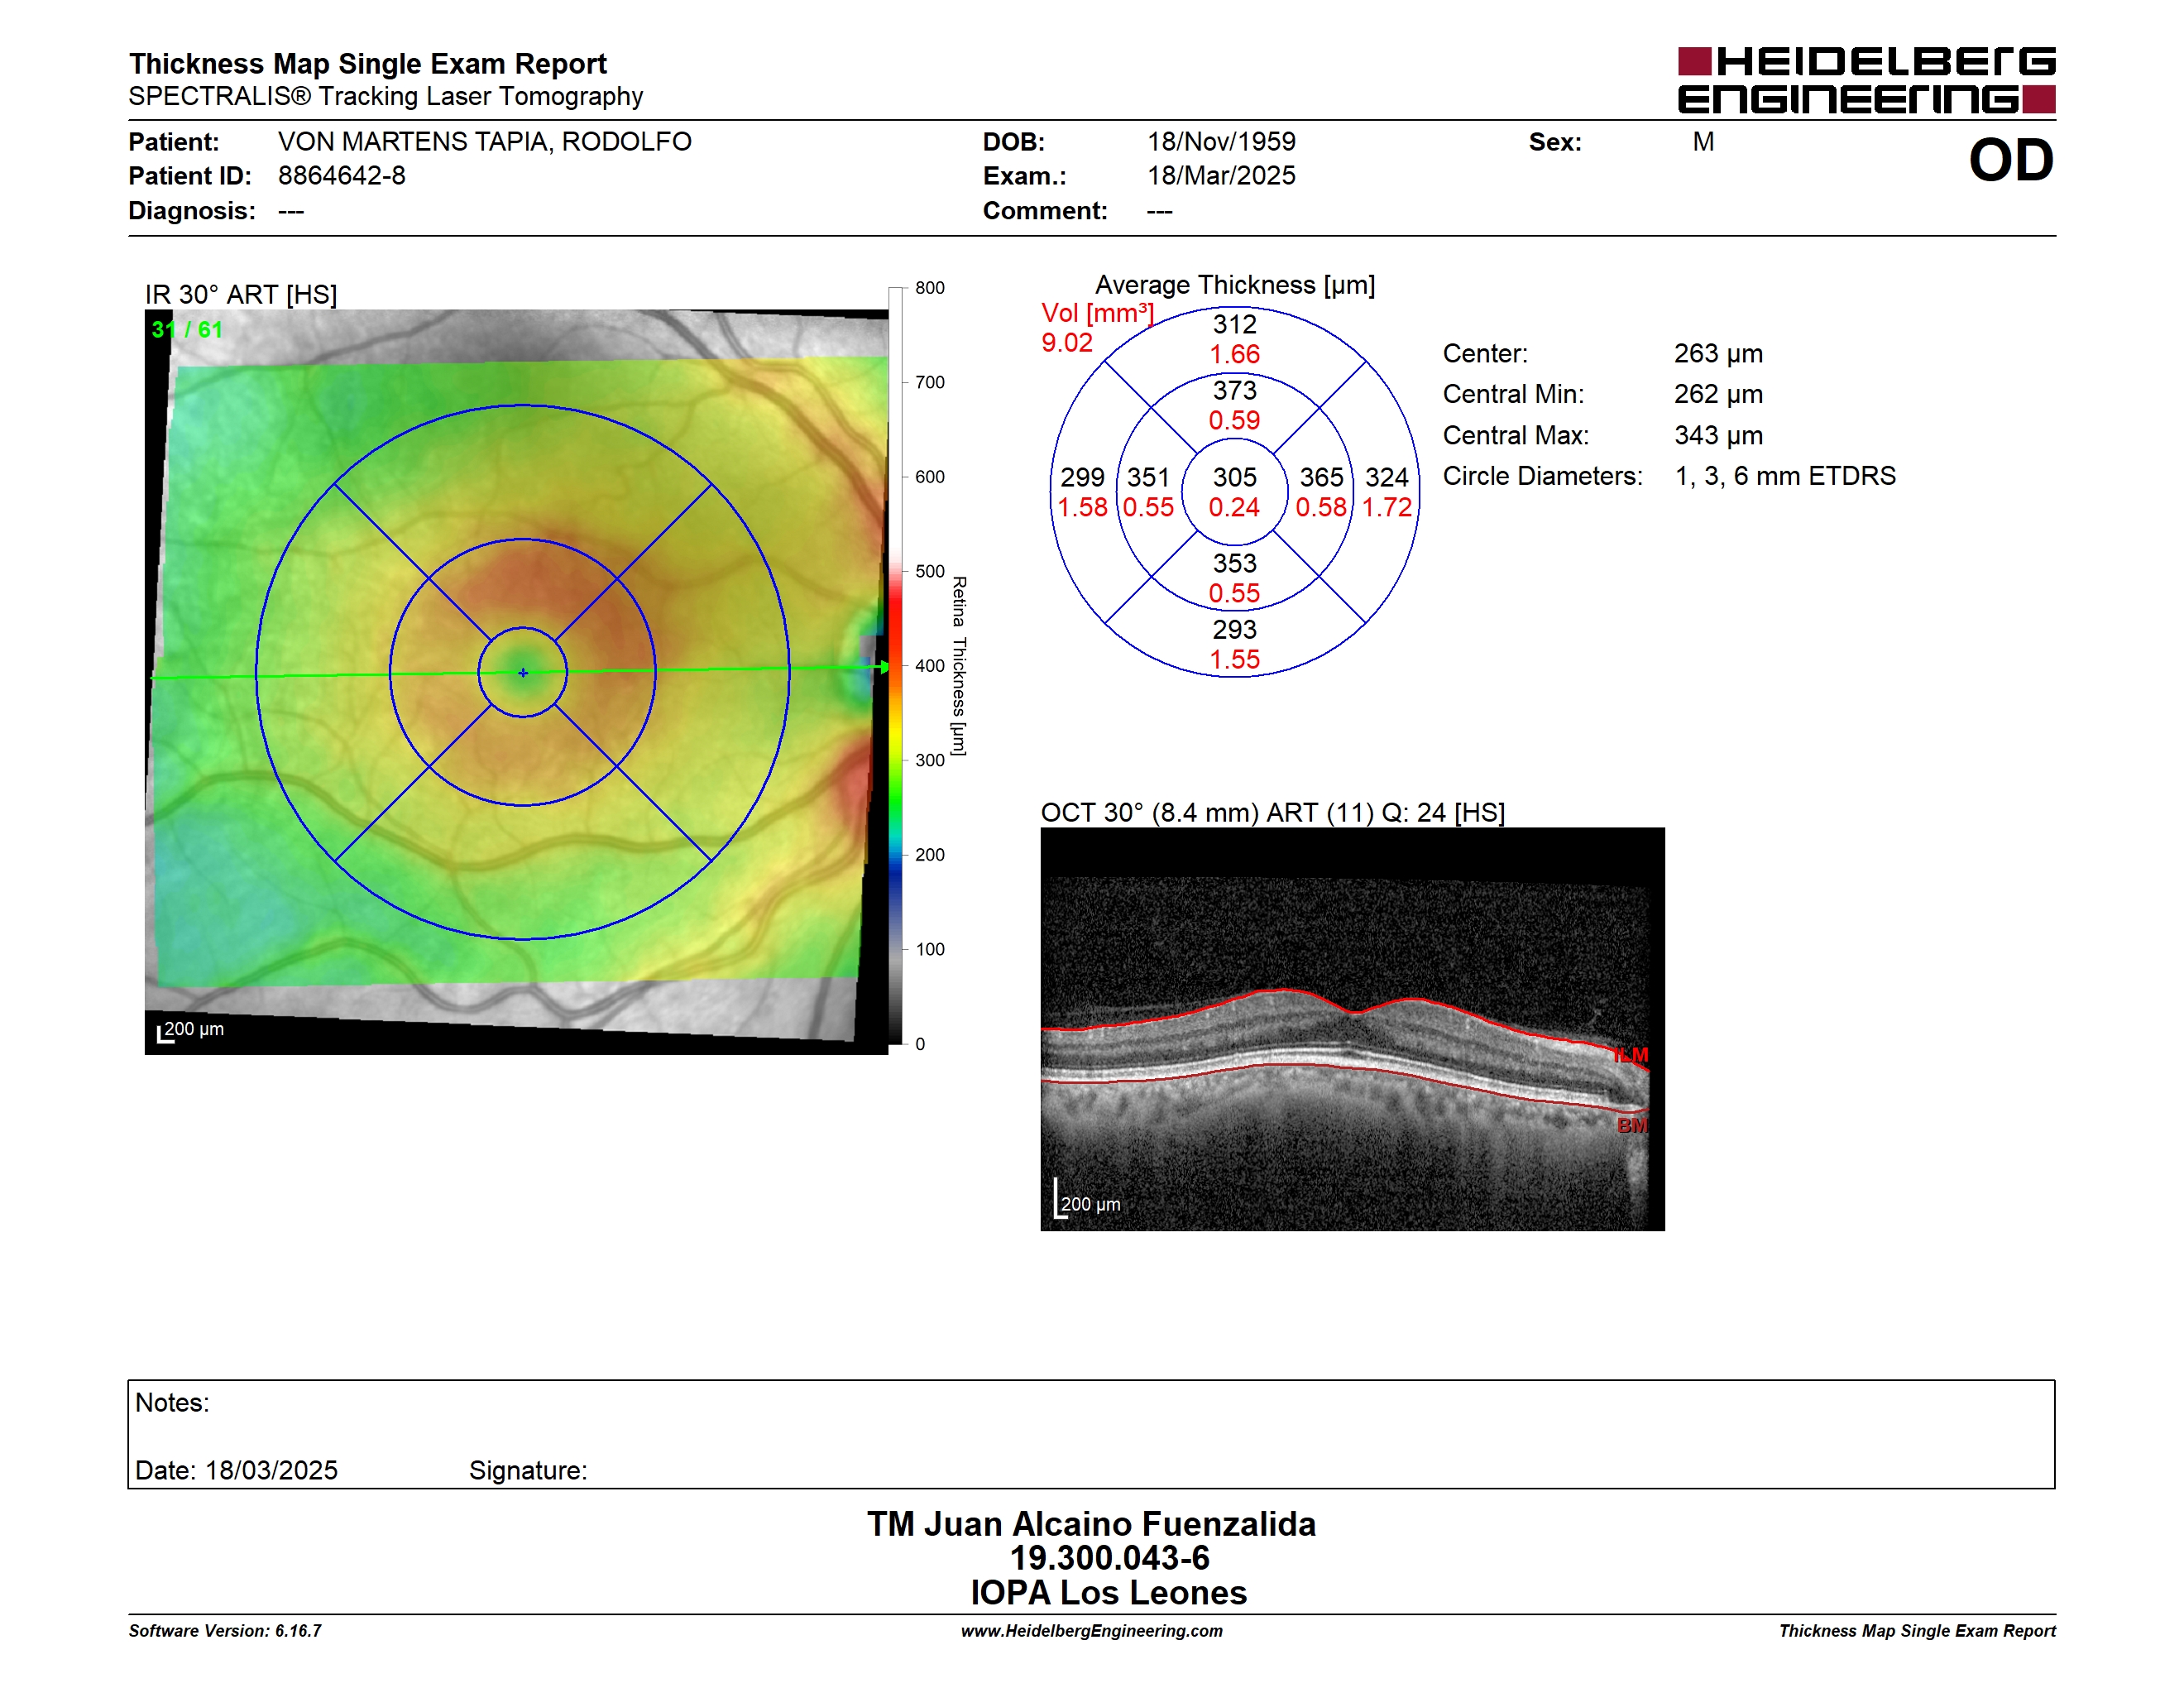Click inner left sector thickness 351
The height and width of the screenshot is (1688, 2184).
coord(1148,477)
